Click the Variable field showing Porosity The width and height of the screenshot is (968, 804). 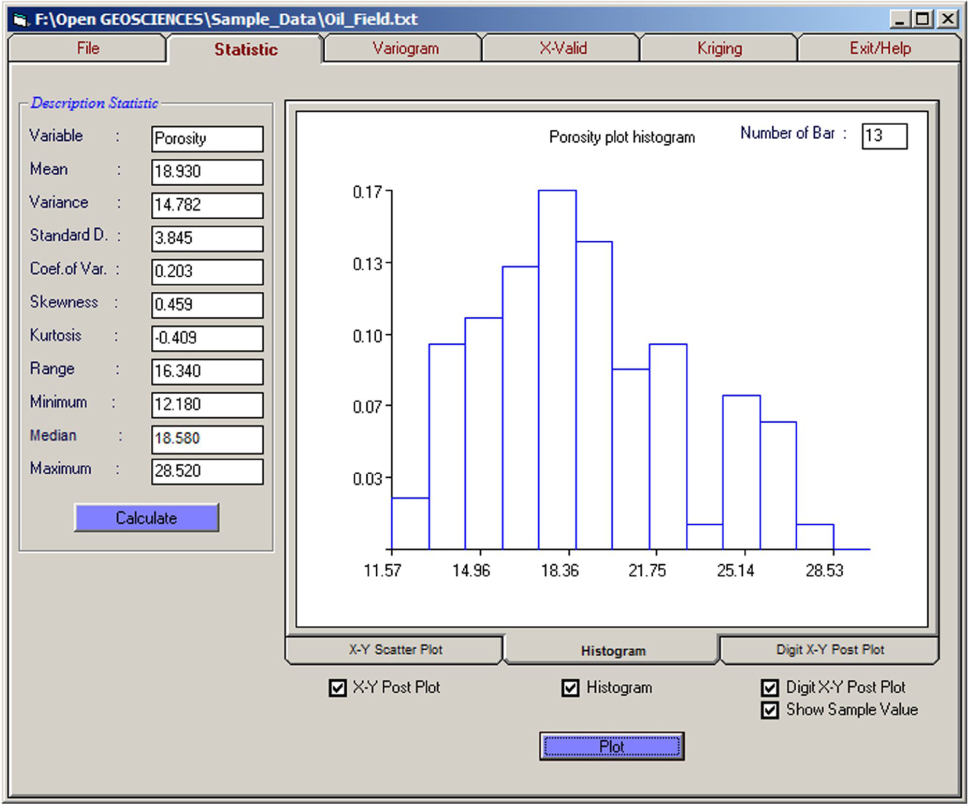pyautogui.click(x=207, y=139)
